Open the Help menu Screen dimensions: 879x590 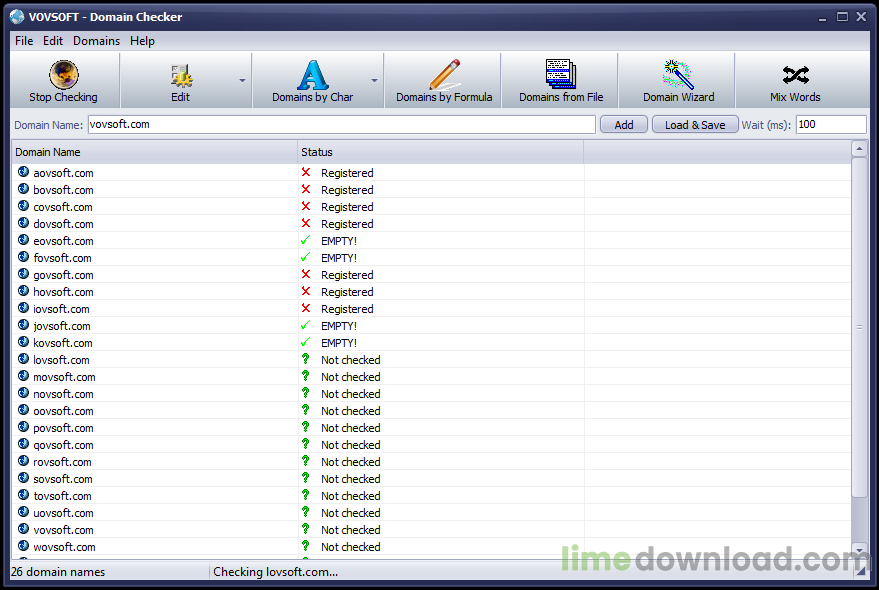(x=142, y=41)
